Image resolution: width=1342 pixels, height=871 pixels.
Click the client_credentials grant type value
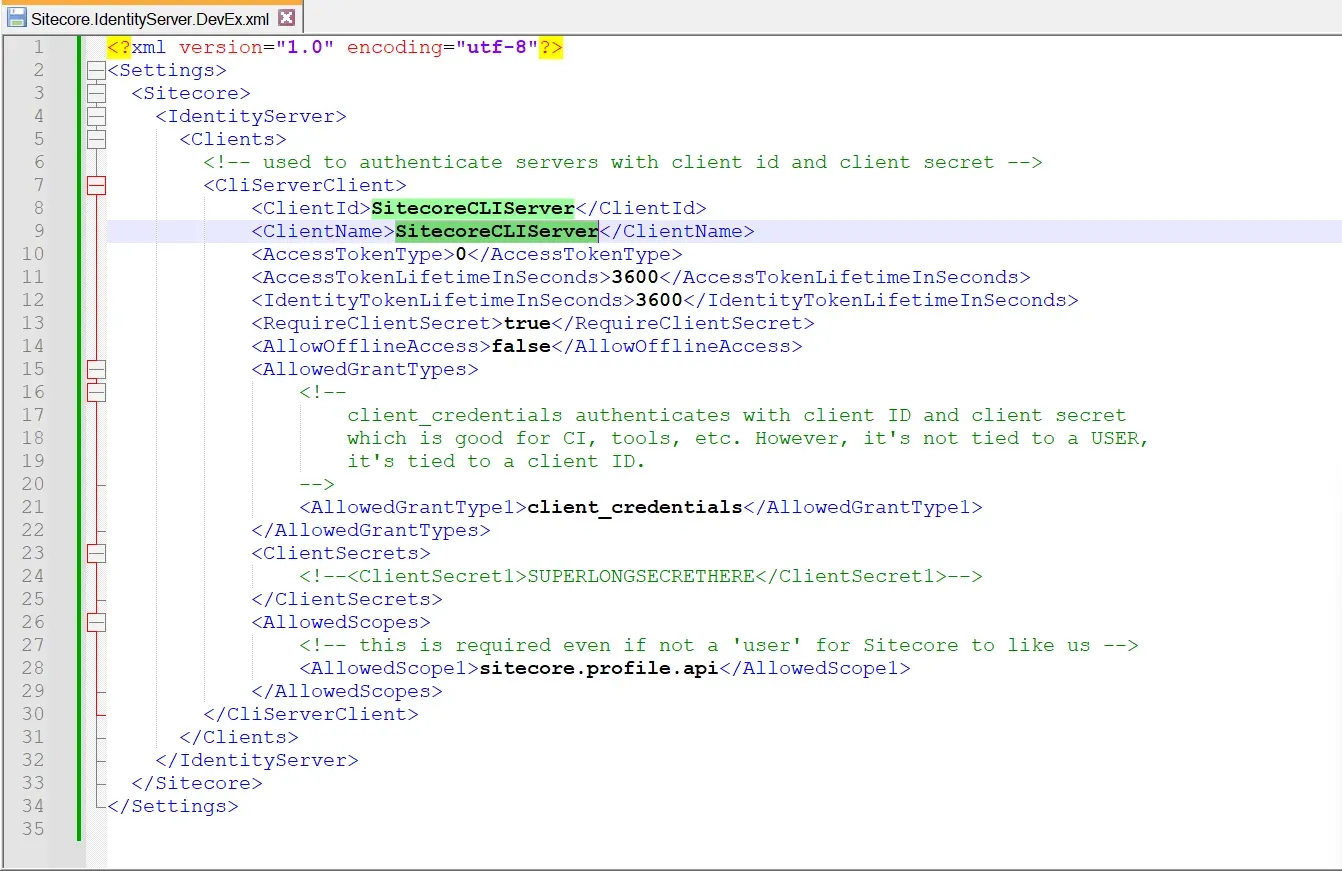pyautogui.click(x=635, y=507)
